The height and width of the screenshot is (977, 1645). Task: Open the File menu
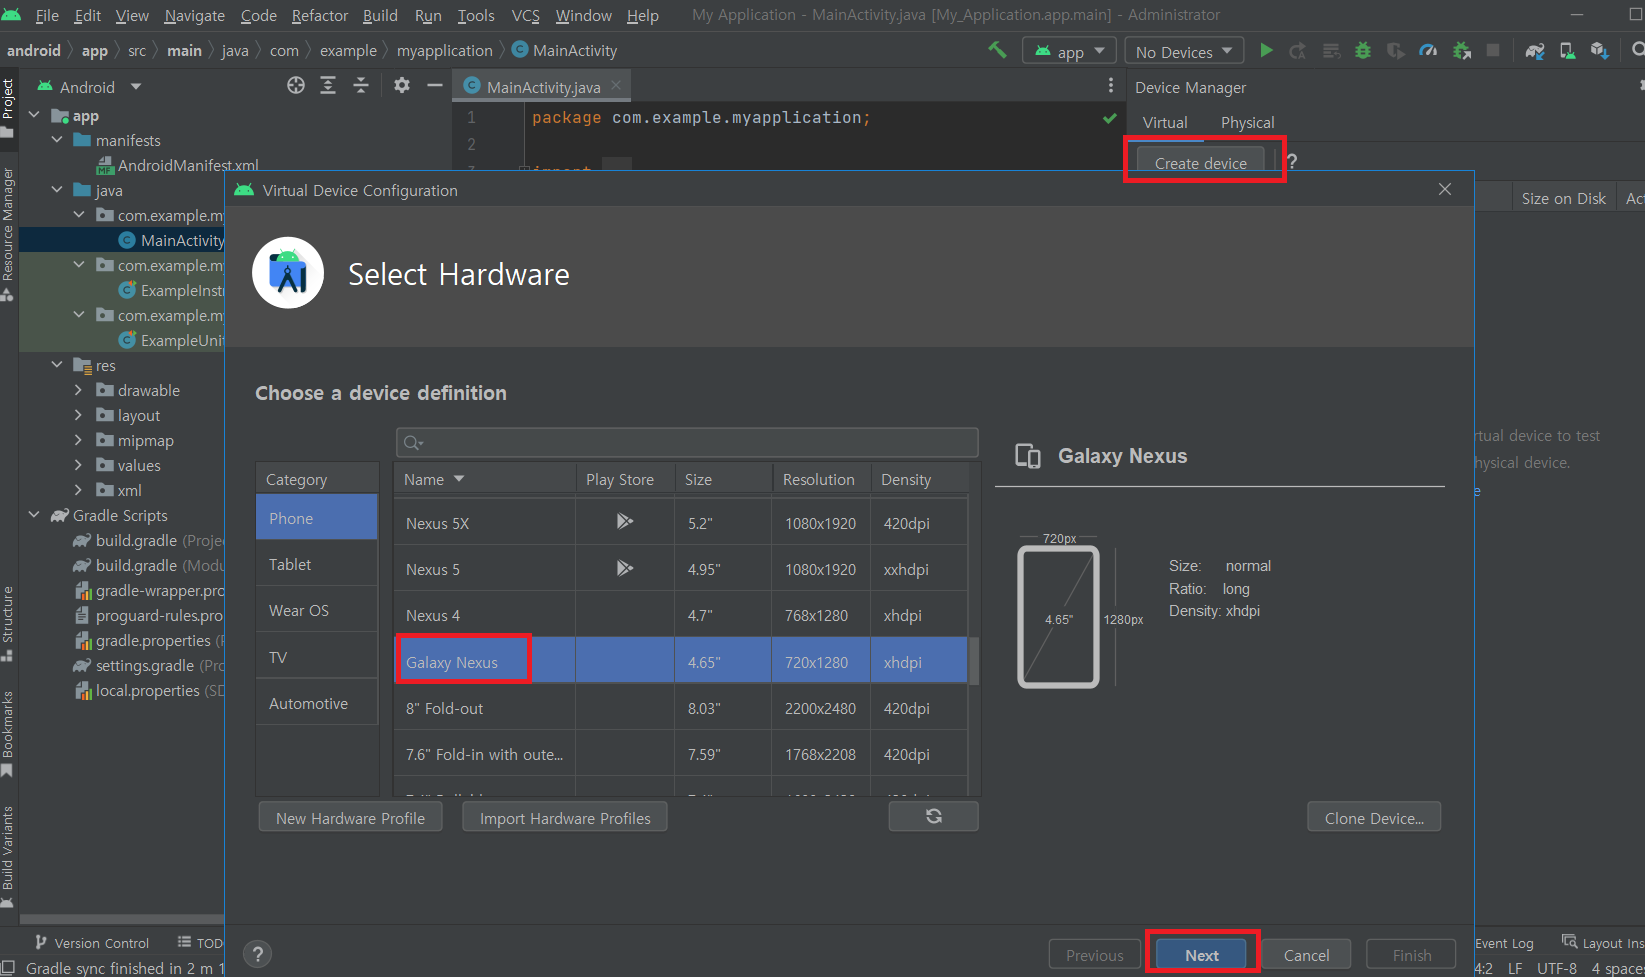47,15
